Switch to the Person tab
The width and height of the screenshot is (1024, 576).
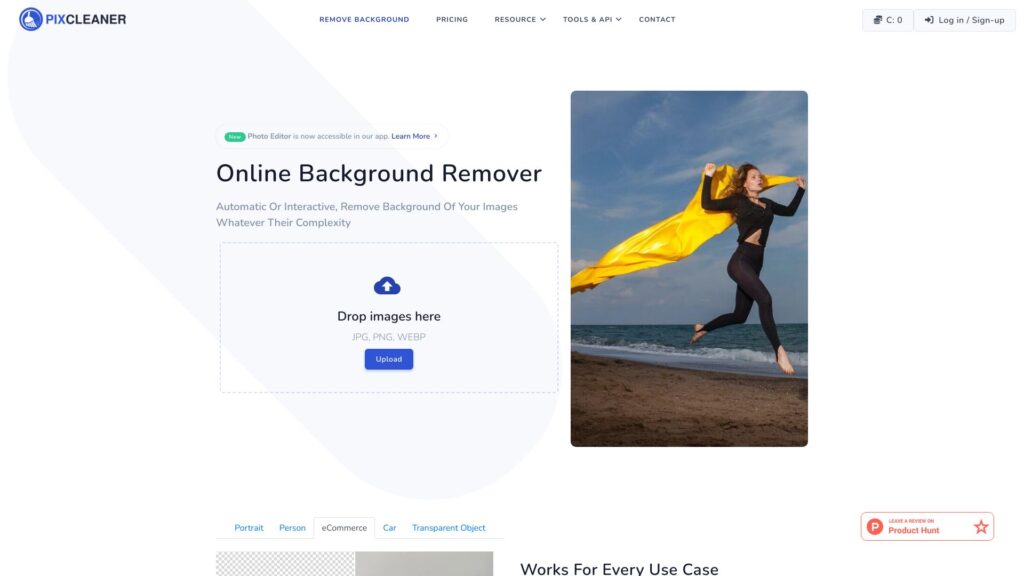click(292, 528)
